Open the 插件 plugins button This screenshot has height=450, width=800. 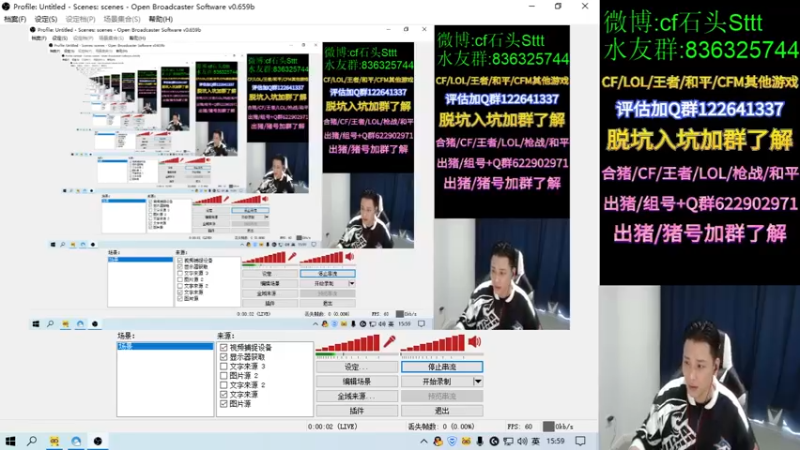pyautogui.click(x=357, y=411)
